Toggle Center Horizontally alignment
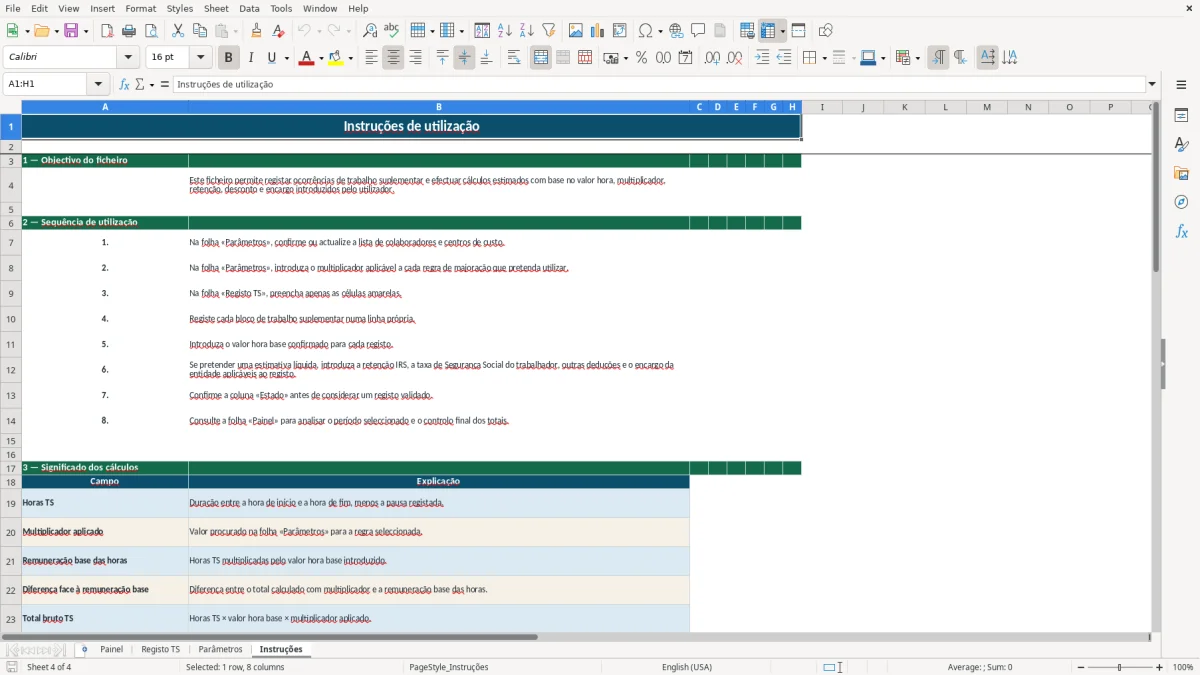Viewport: 1200px width, 675px height. coord(393,58)
